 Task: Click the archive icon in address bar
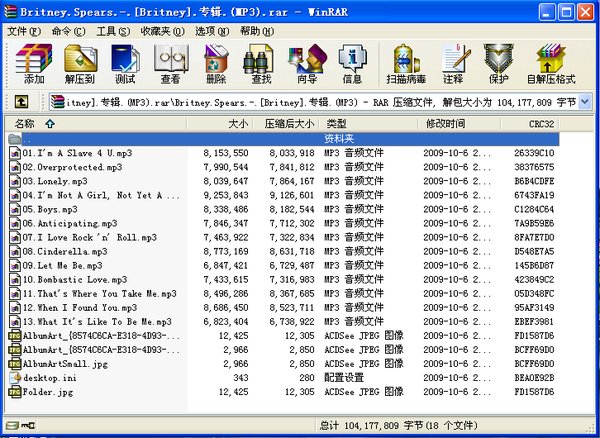(57, 102)
